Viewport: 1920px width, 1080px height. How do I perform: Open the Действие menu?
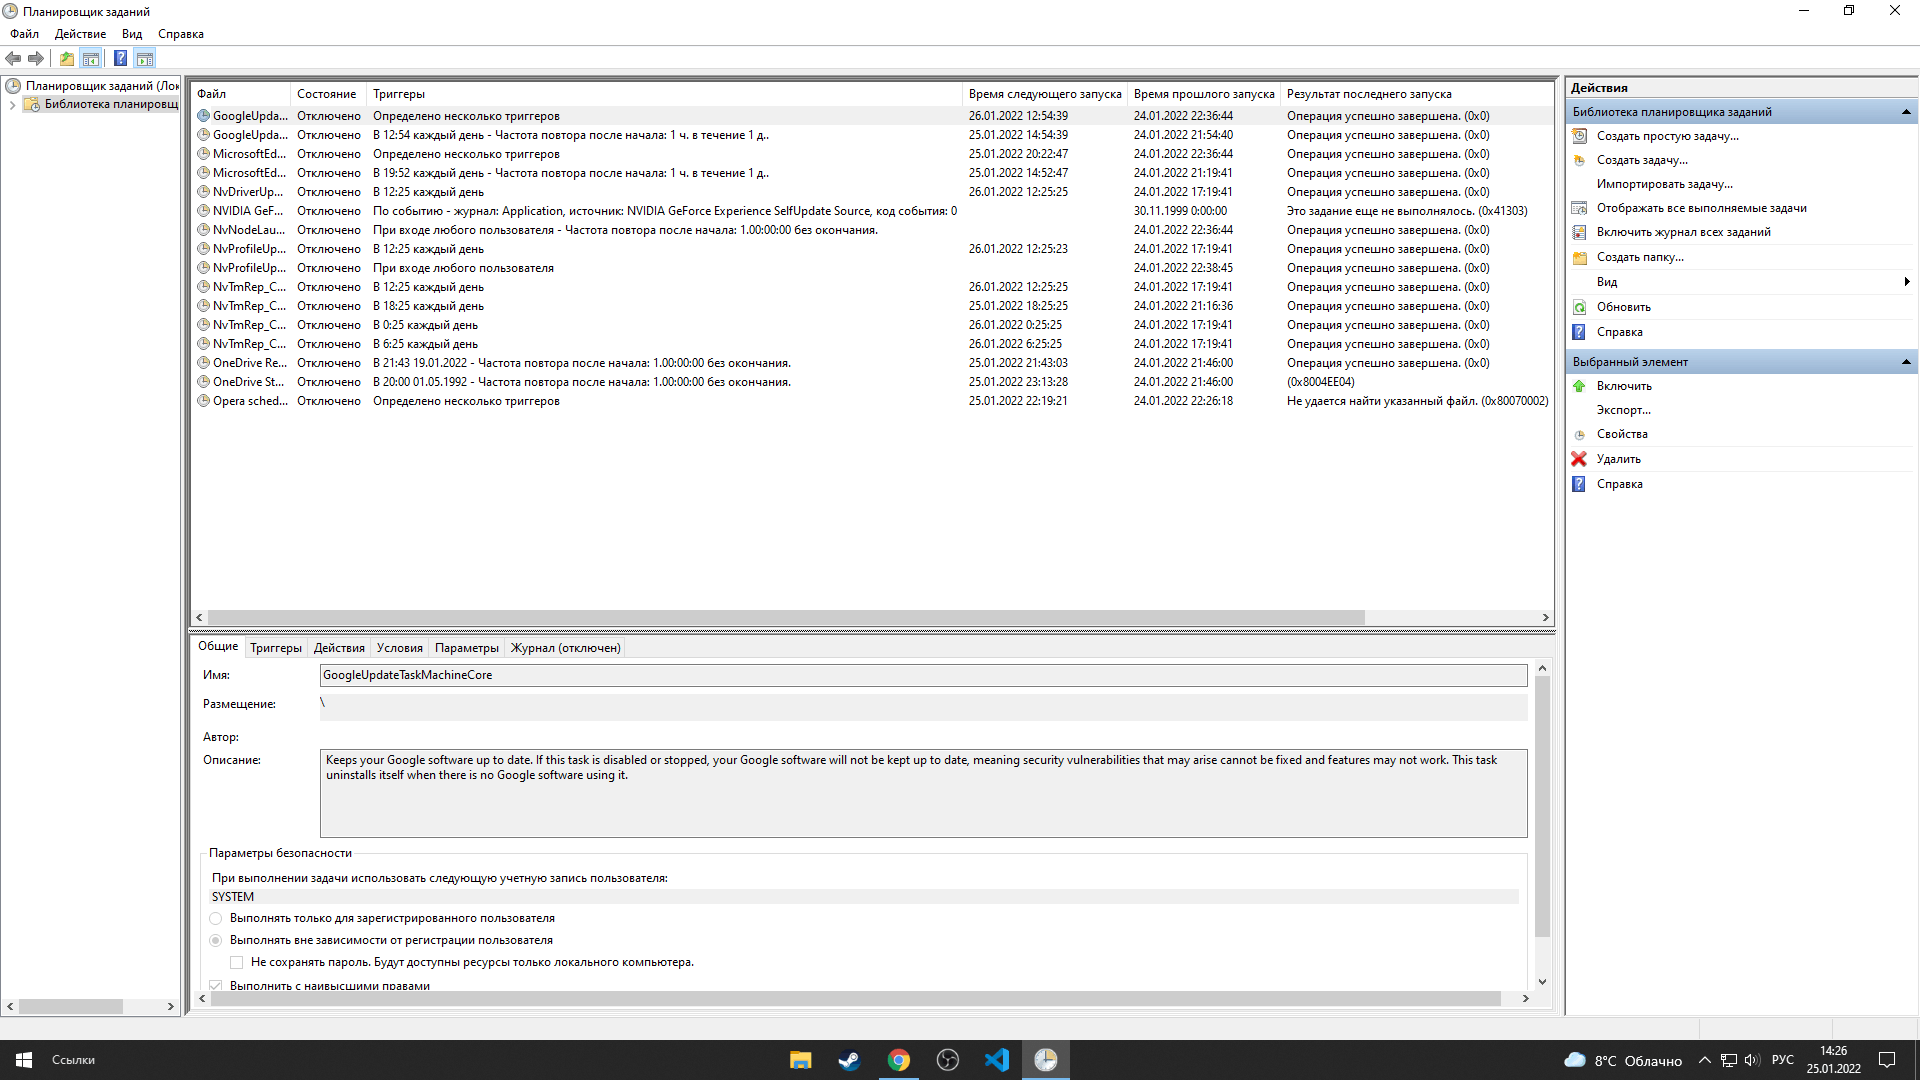(80, 34)
